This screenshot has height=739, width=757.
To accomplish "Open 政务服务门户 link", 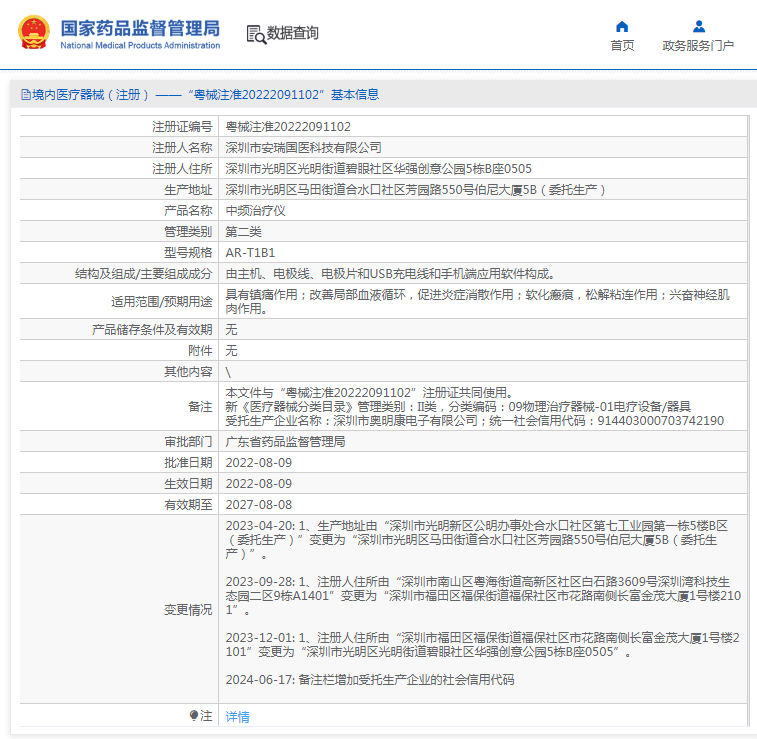I will tap(698, 45).
